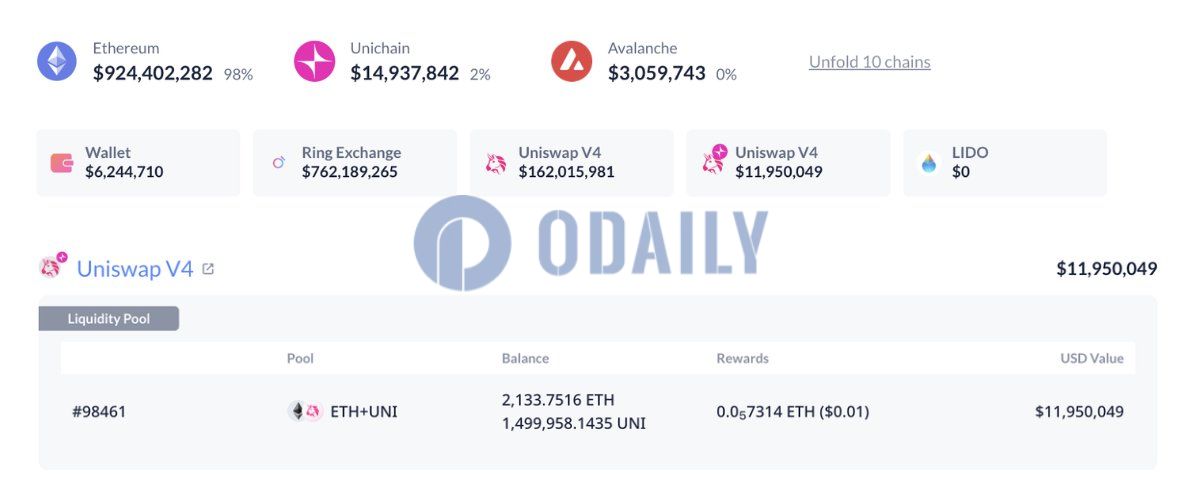Viewport: 1182px width, 488px height.
Task: Click the Wallet icon
Action: 62,163
